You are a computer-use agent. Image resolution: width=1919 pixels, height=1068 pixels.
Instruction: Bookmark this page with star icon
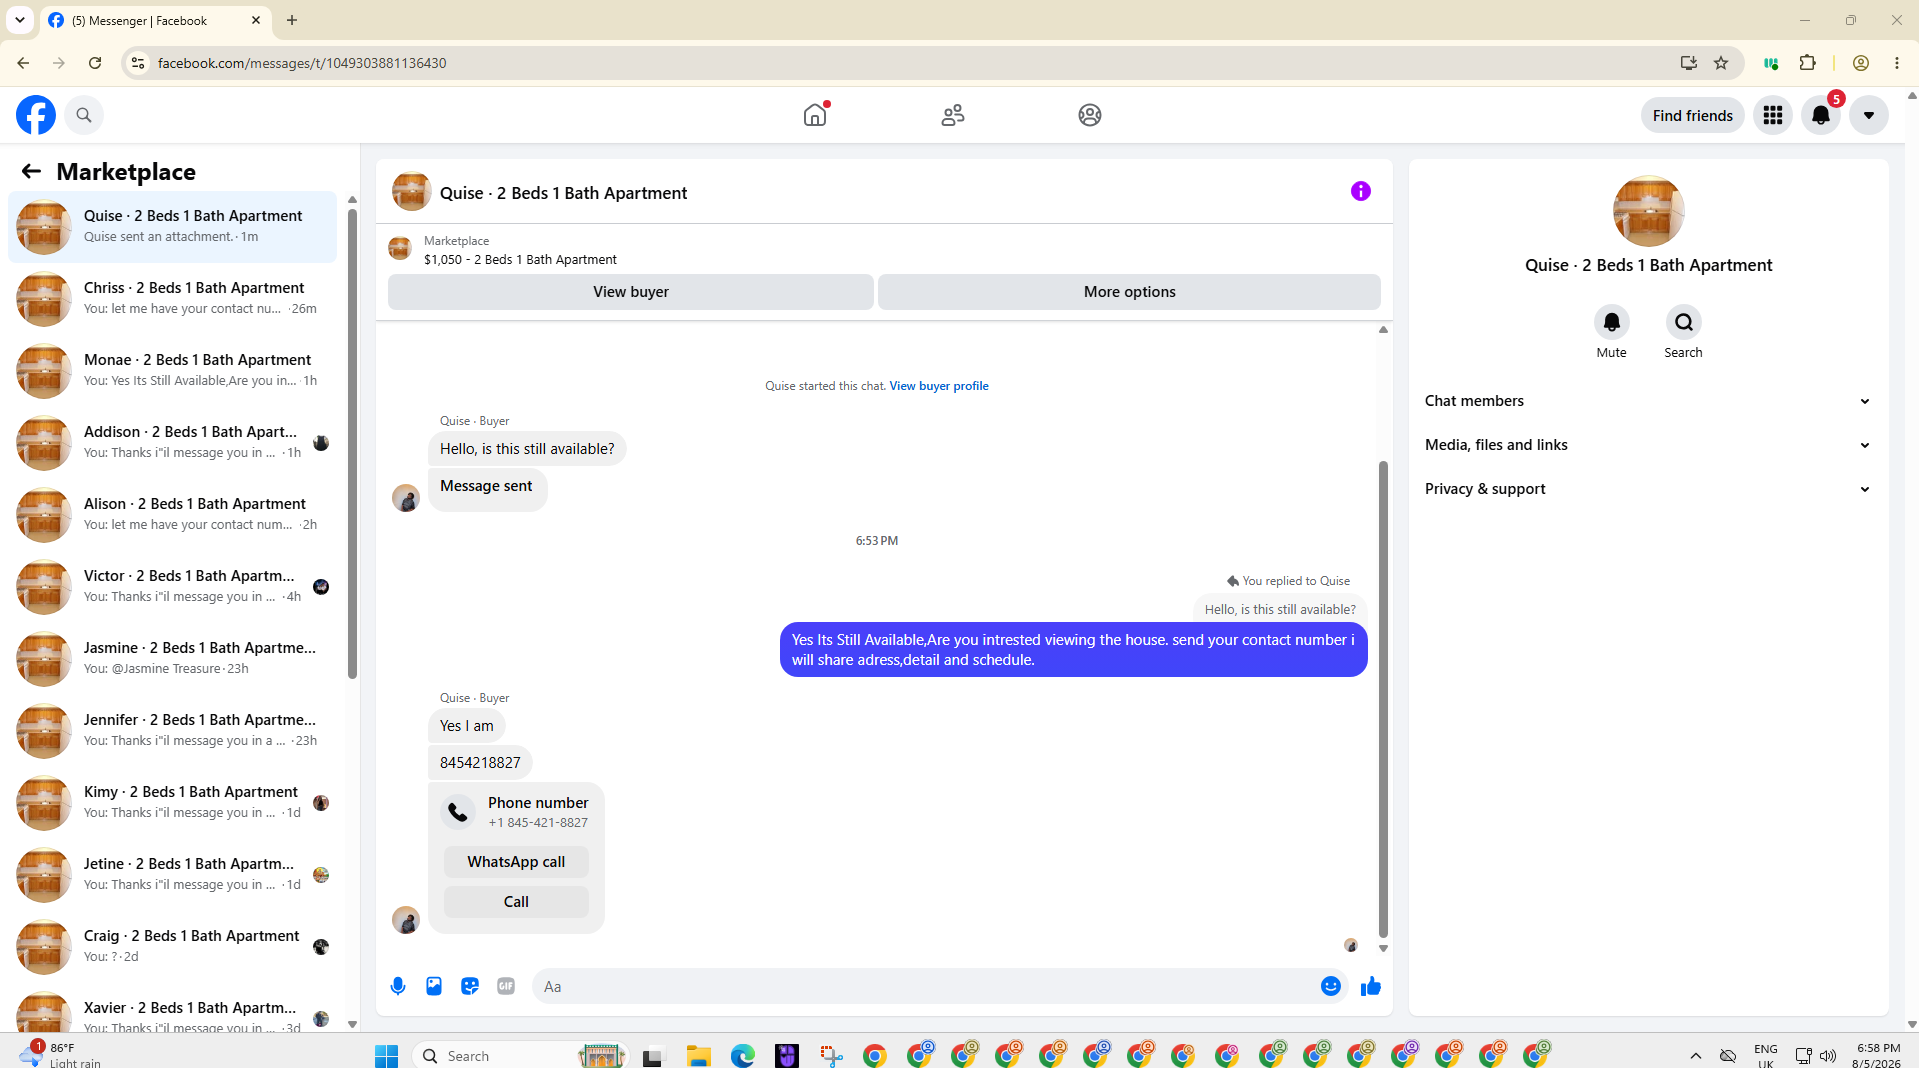point(1721,63)
